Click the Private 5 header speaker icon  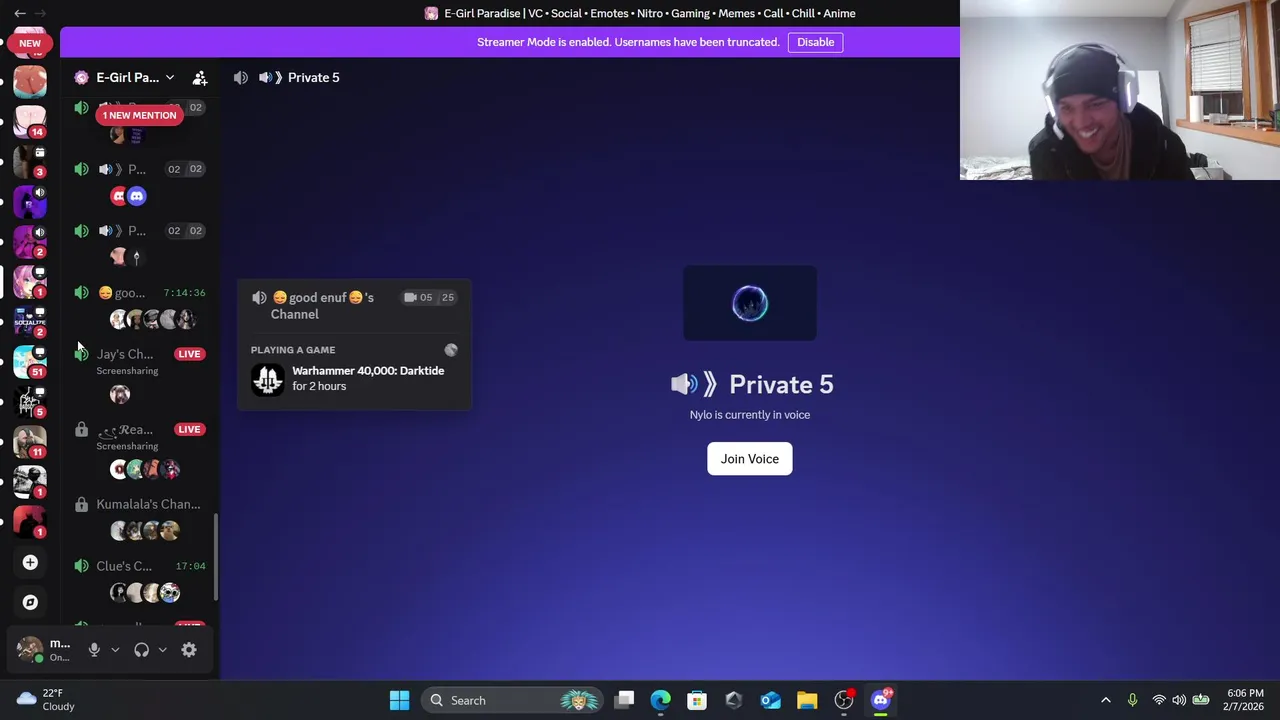point(241,77)
